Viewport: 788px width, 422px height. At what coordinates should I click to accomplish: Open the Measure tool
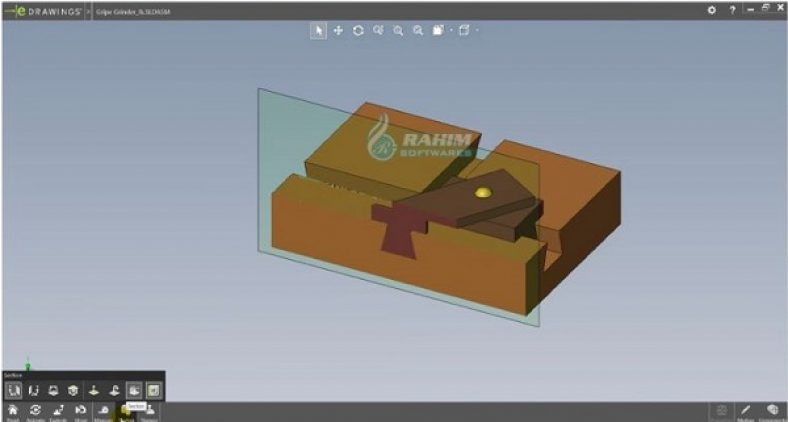[104, 412]
